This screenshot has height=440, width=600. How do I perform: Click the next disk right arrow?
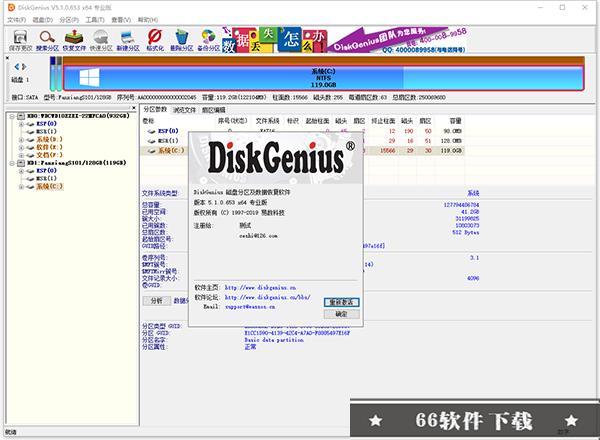(24, 67)
